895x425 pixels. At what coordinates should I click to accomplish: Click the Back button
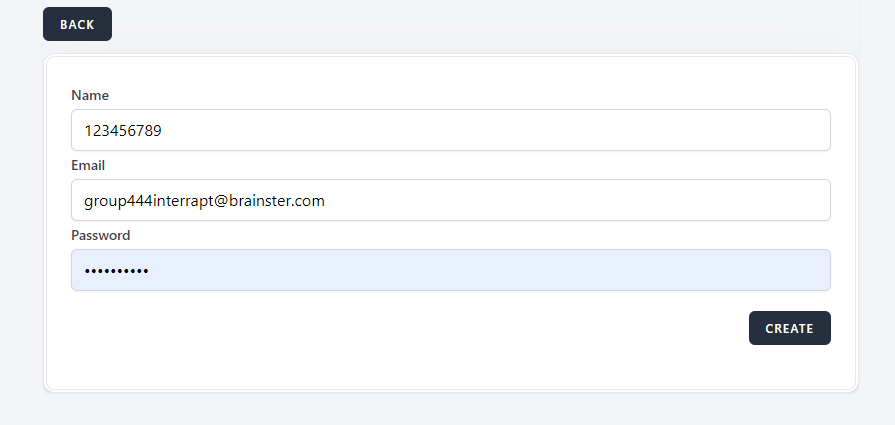[x=77, y=24]
